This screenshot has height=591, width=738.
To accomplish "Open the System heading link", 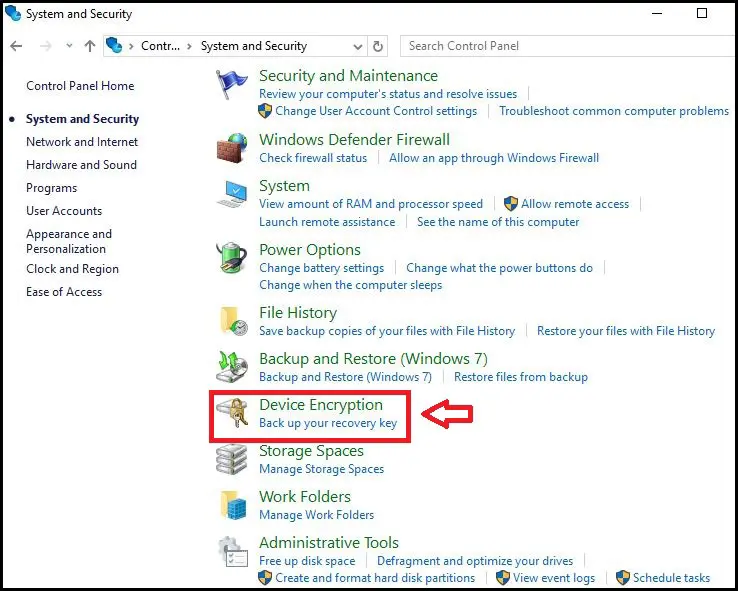I will click(284, 186).
